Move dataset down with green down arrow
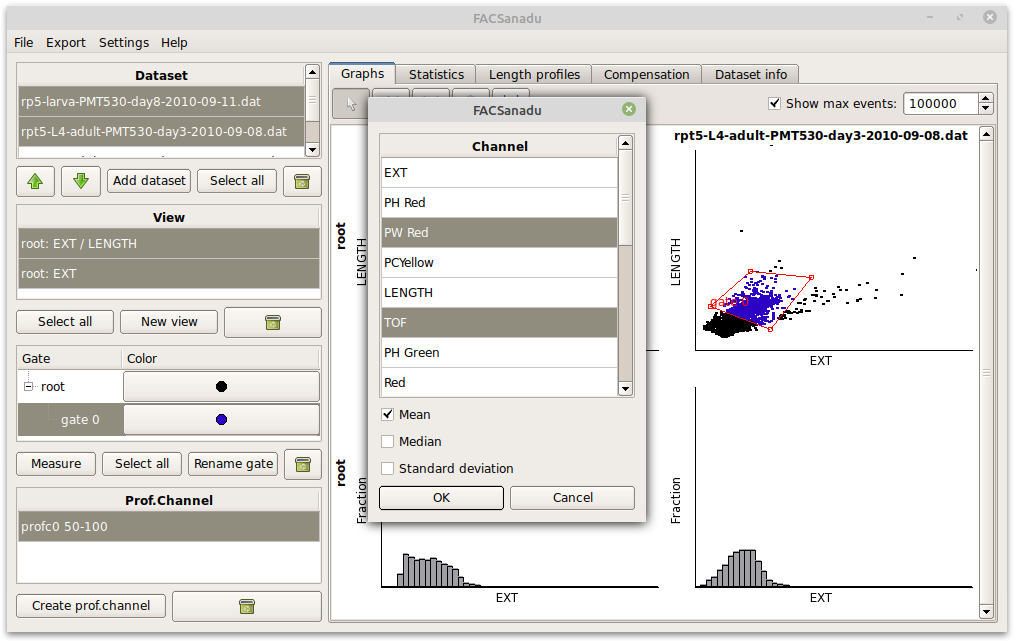Viewport: 1017px width, 641px height. (x=80, y=181)
